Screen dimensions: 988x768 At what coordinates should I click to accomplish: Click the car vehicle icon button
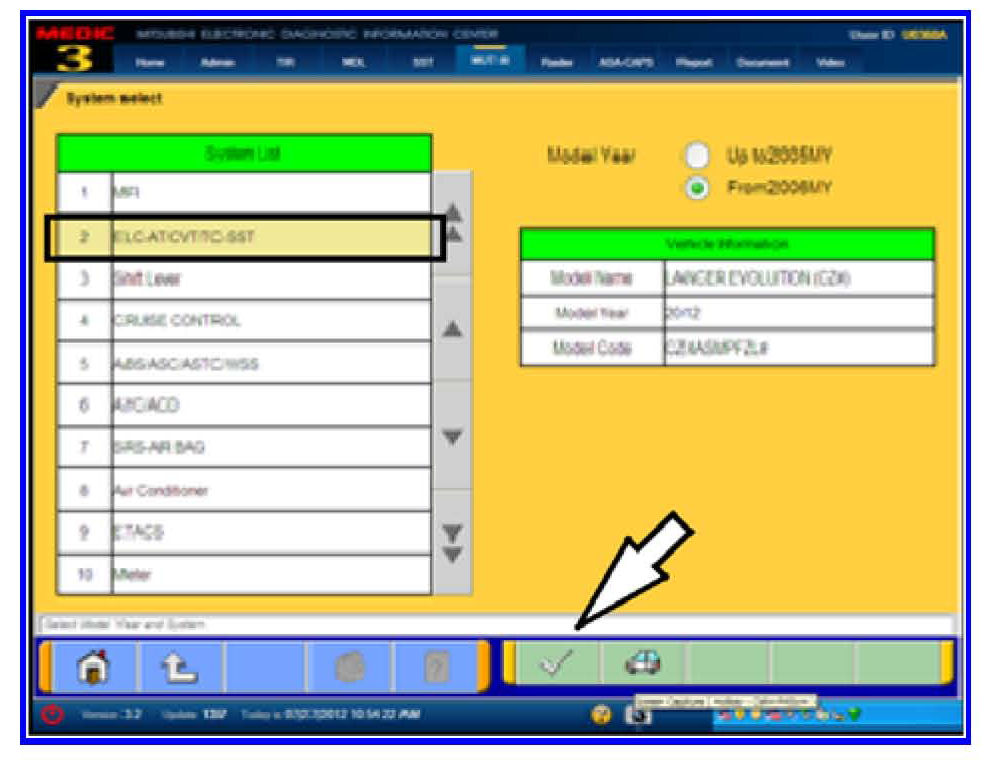(x=642, y=664)
